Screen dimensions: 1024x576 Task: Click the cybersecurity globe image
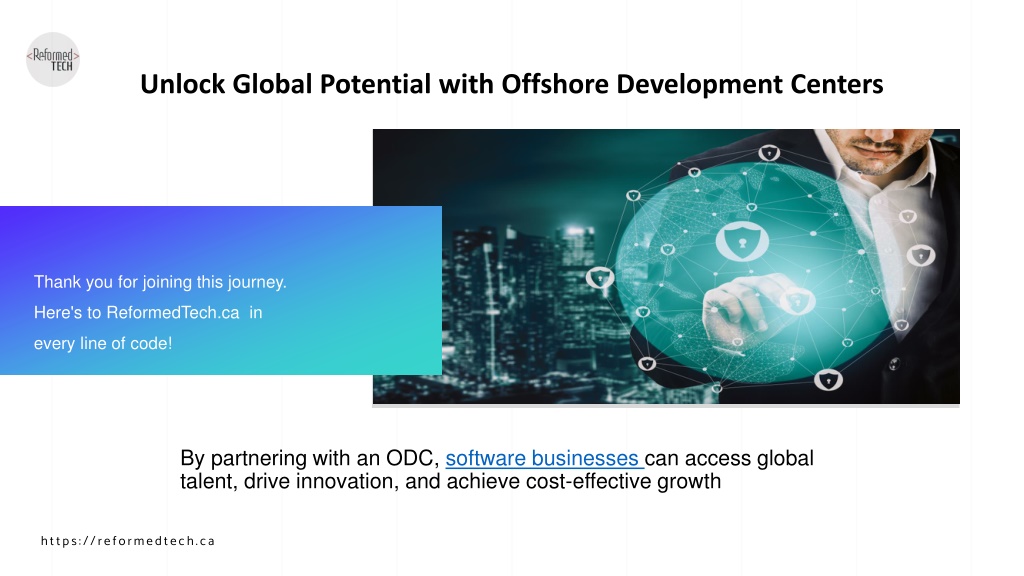click(x=666, y=266)
